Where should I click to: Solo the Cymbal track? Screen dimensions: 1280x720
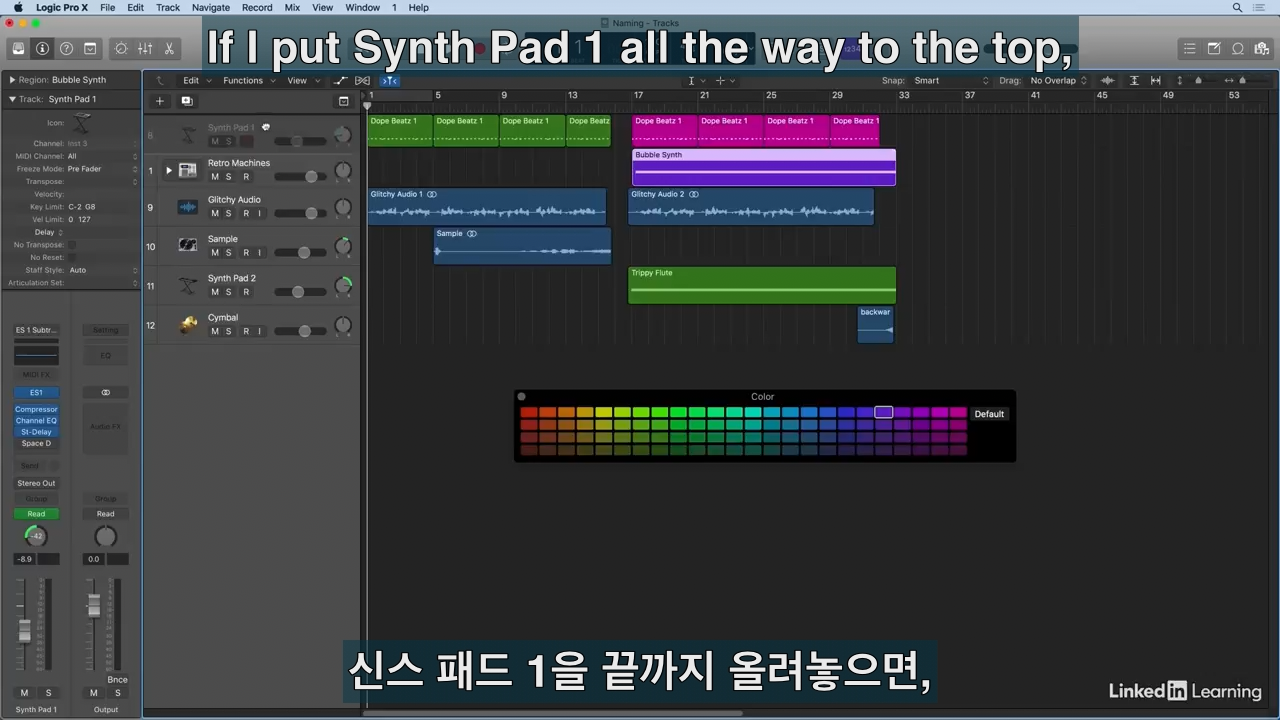point(229,332)
